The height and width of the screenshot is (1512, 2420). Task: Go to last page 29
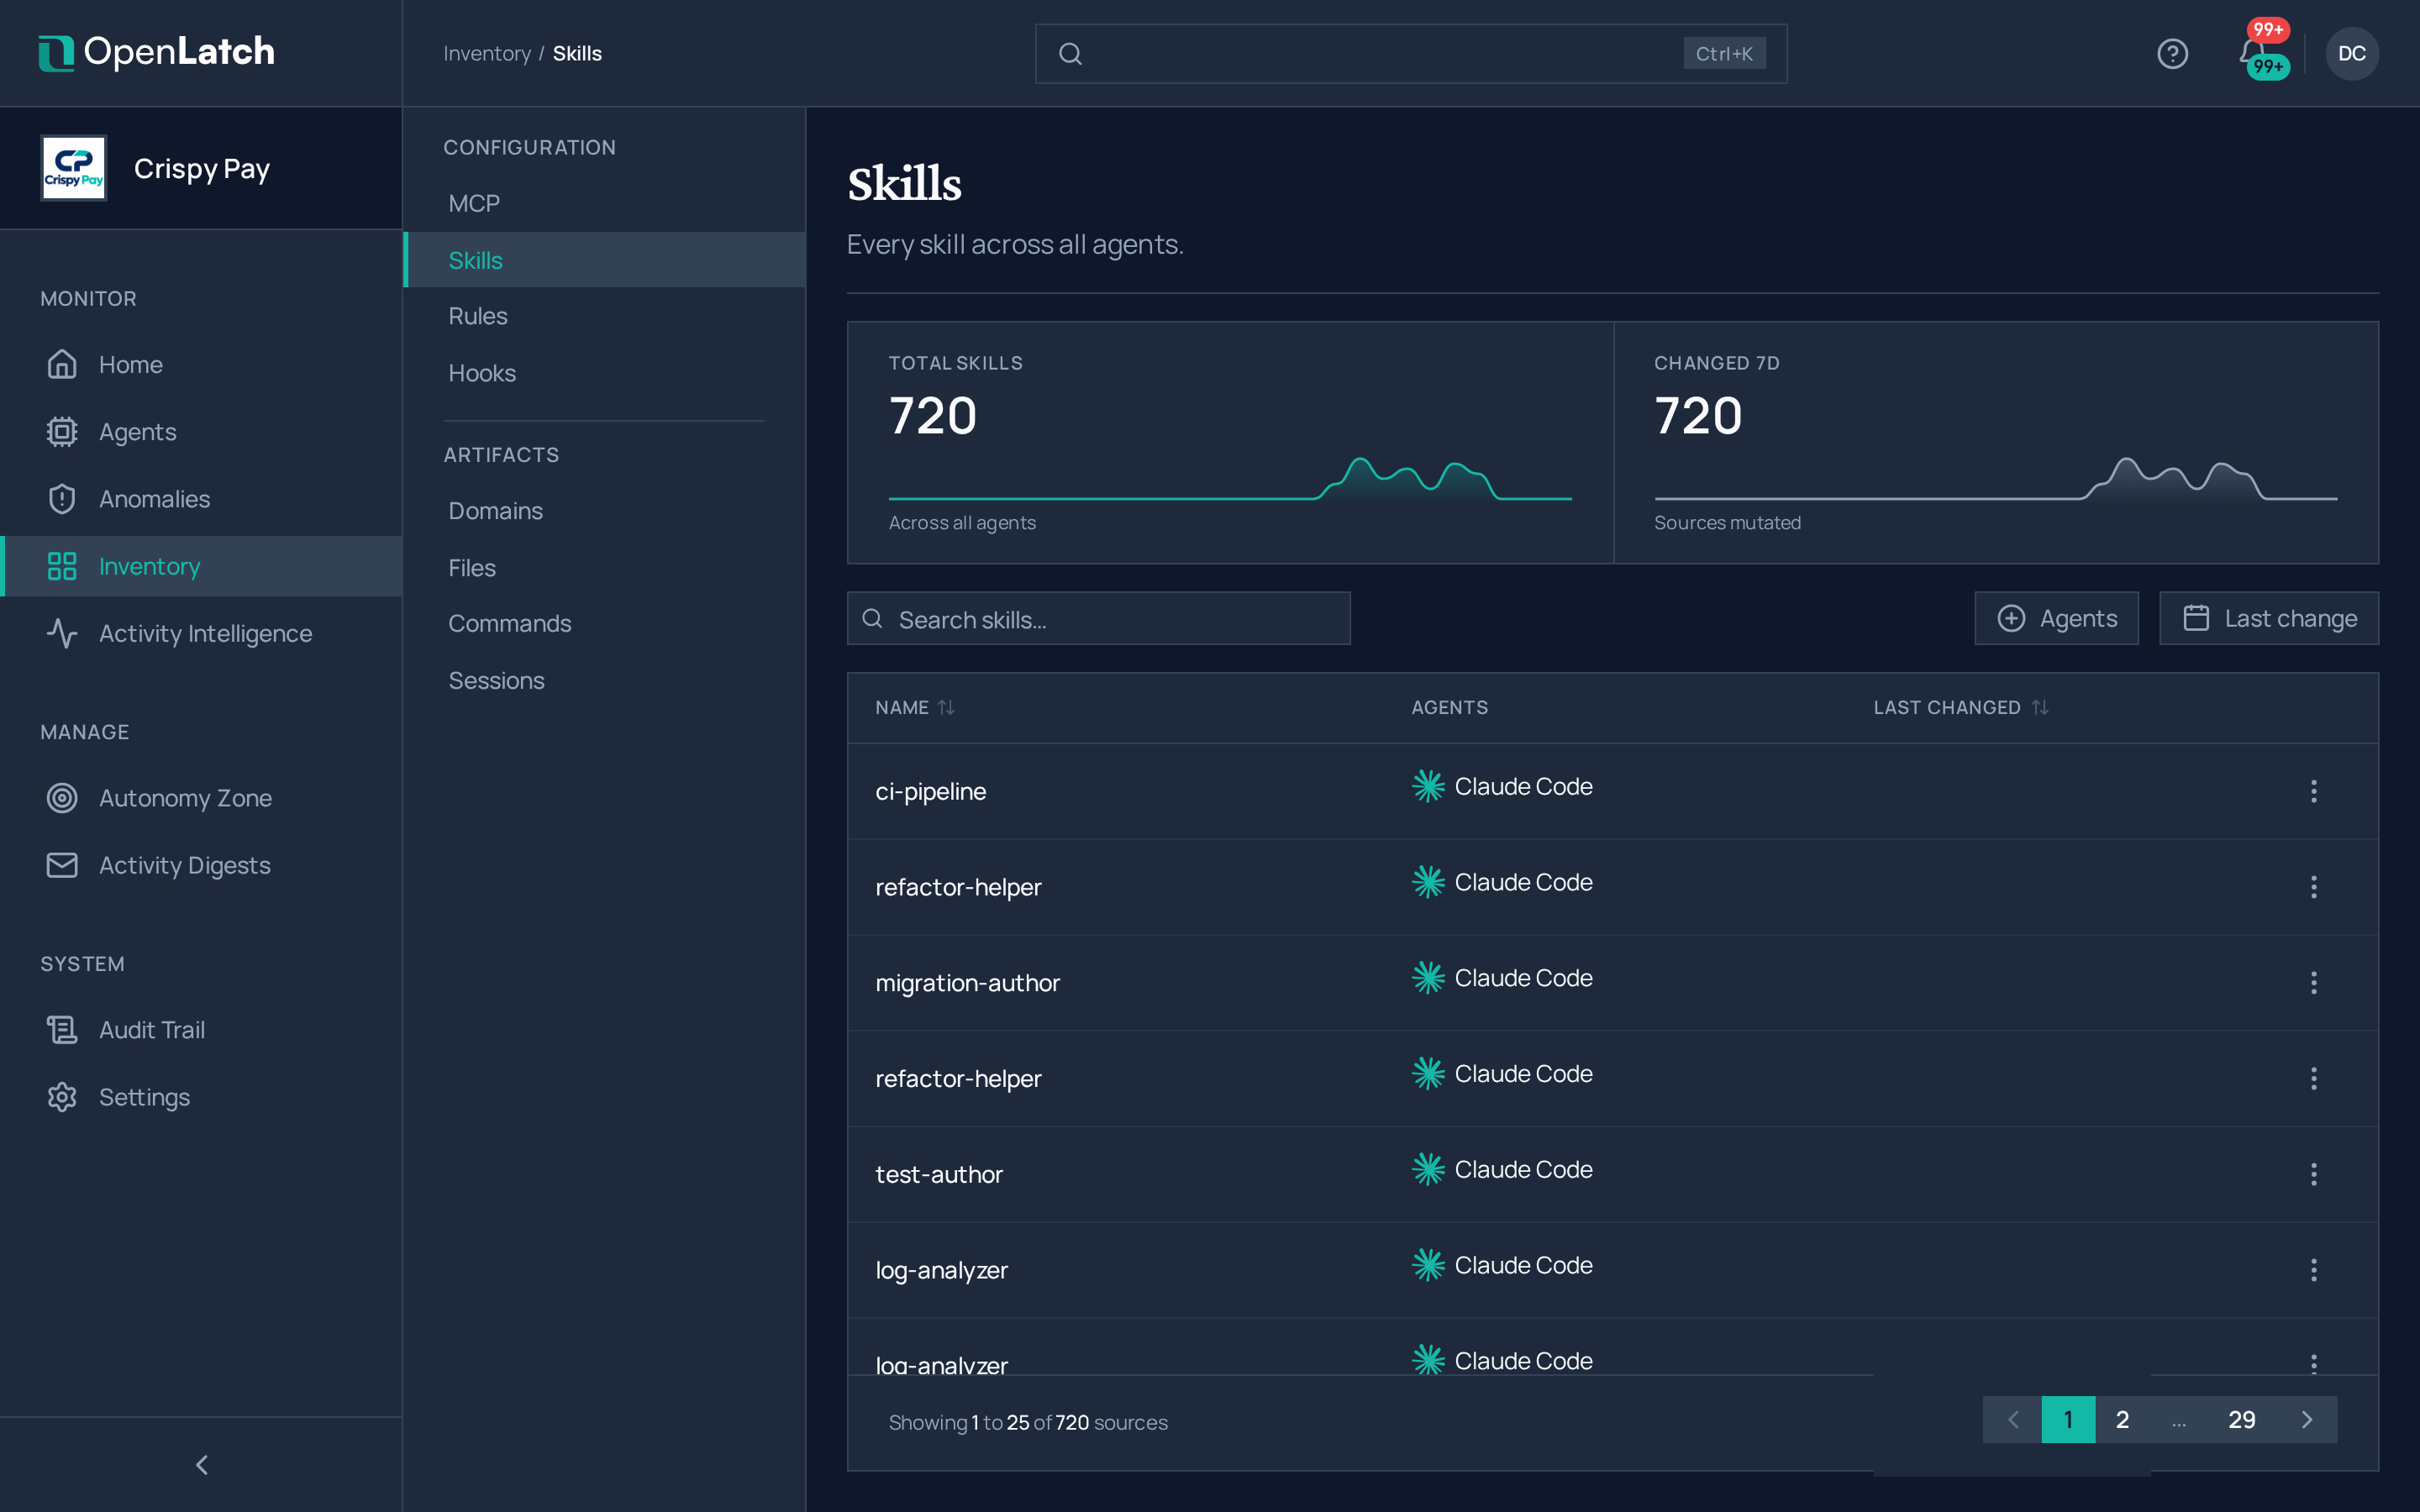tap(2241, 1419)
